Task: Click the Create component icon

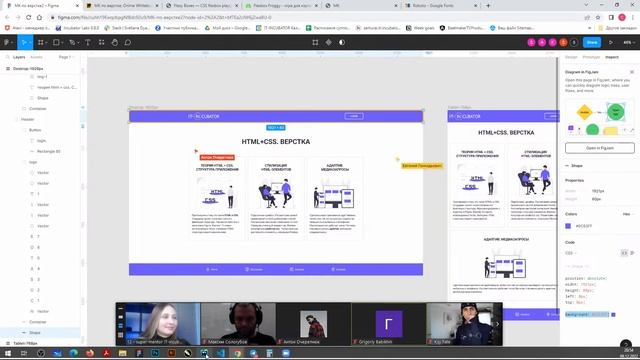Action: point(329,42)
